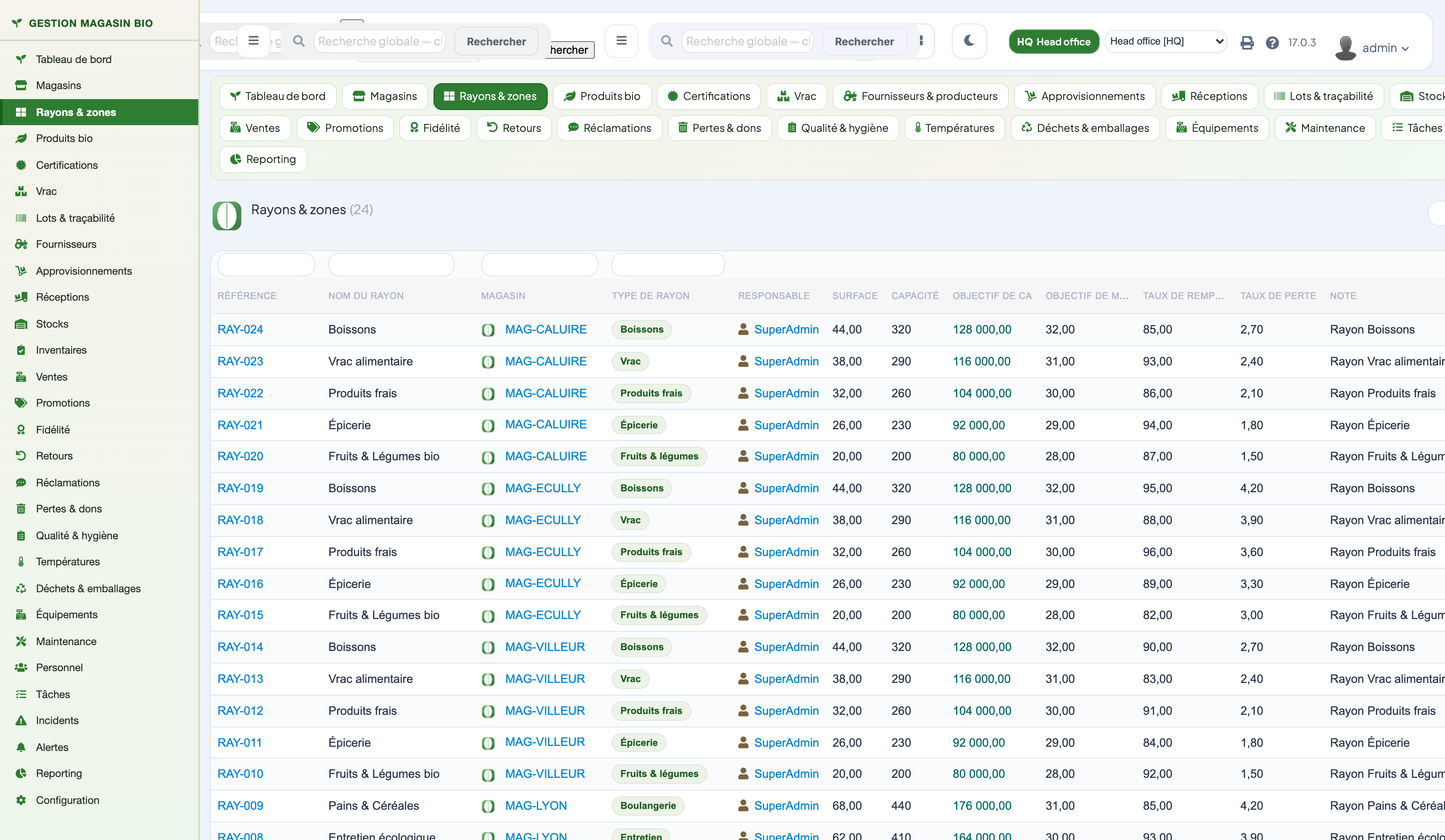
Task: Sort by the SURFACE column header
Action: pyautogui.click(x=855, y=296)
